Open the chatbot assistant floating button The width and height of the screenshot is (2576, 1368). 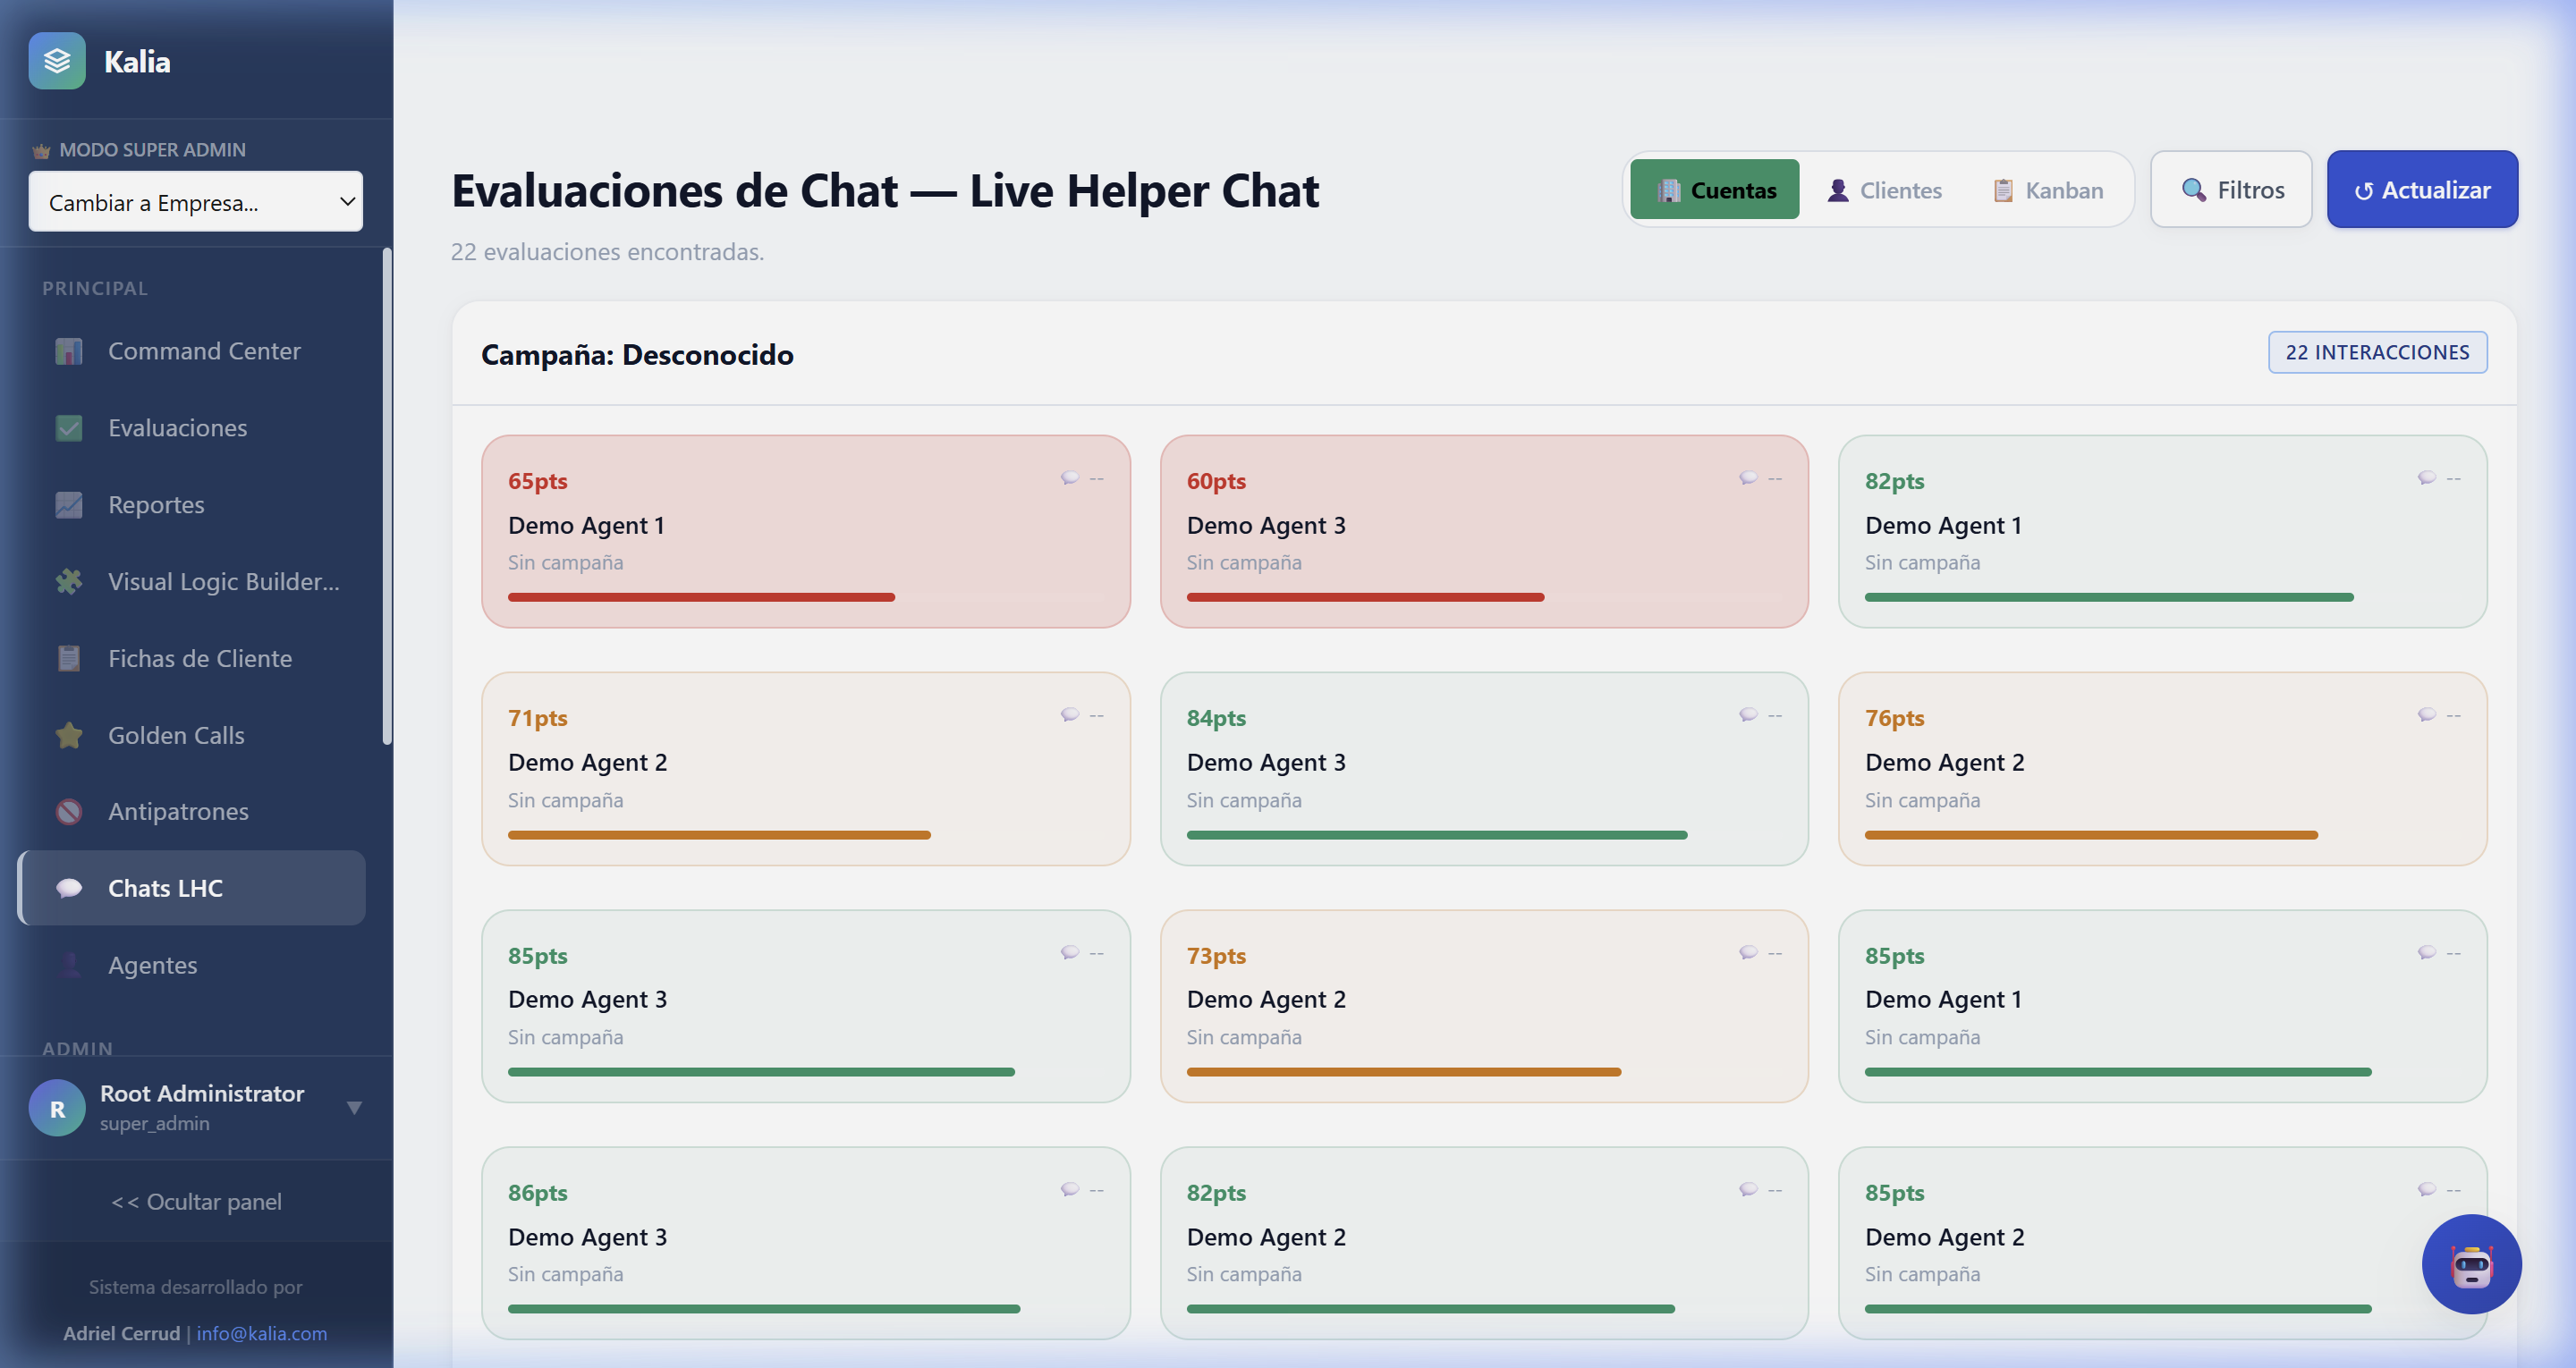2471,1264
